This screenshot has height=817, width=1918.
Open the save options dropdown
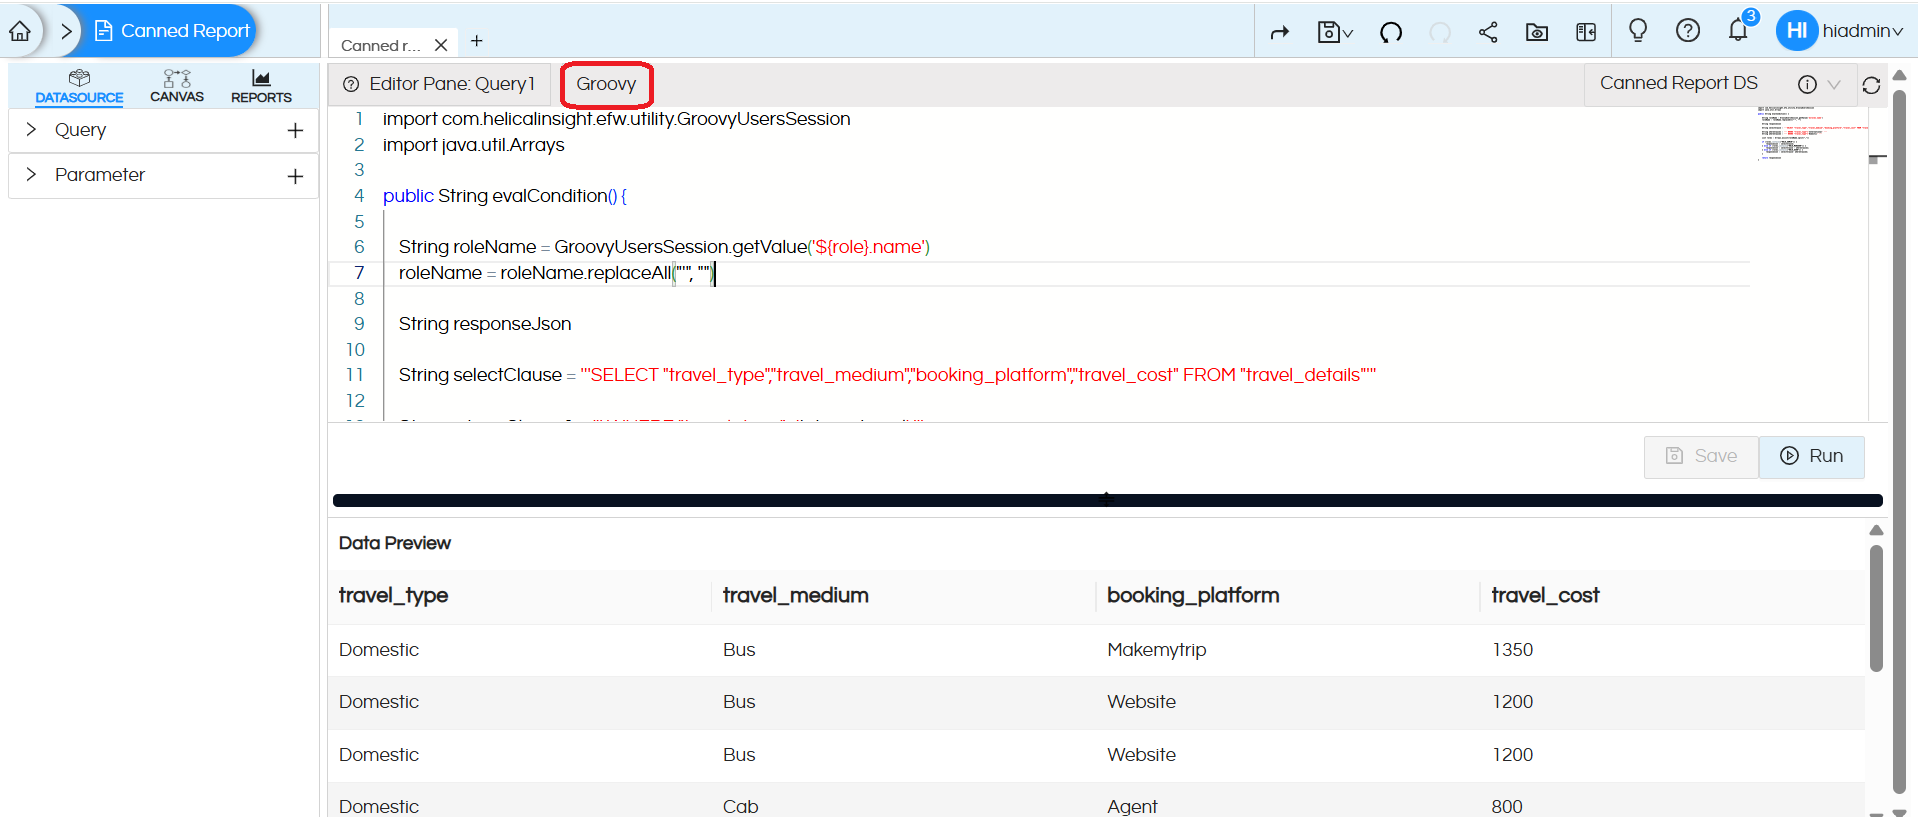[1335, 32]
